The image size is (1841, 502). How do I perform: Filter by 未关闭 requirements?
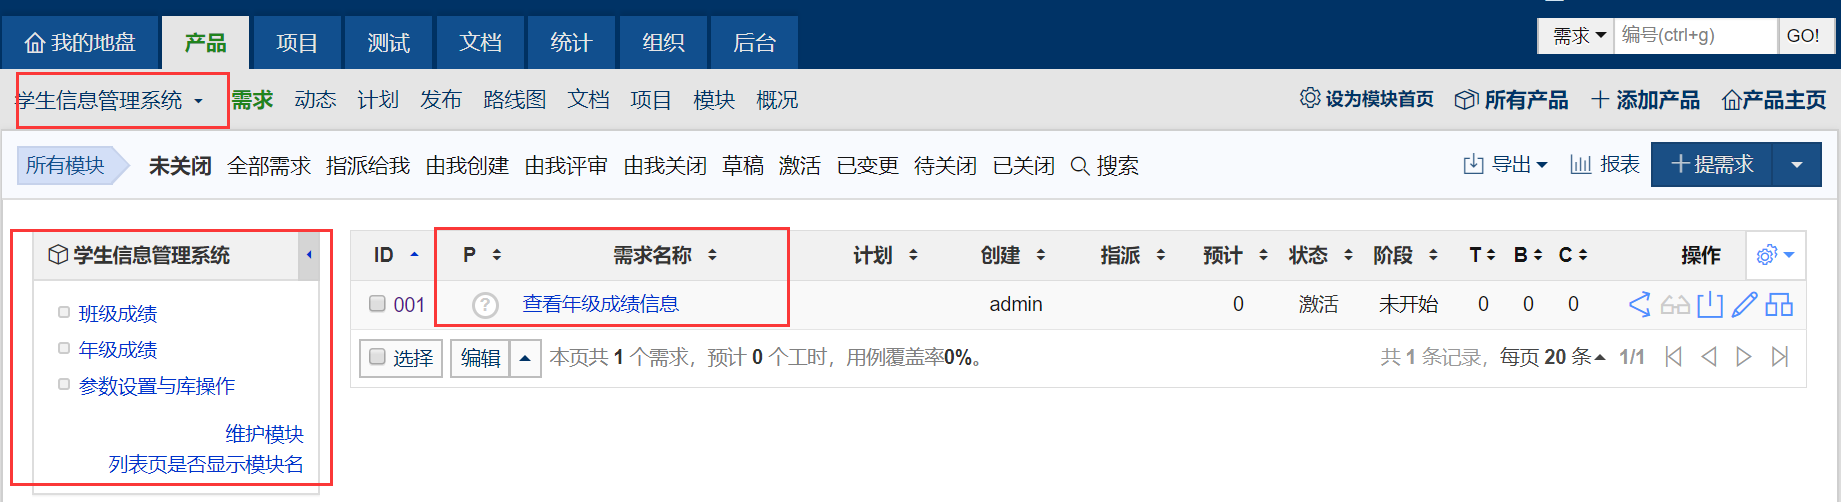180,166
